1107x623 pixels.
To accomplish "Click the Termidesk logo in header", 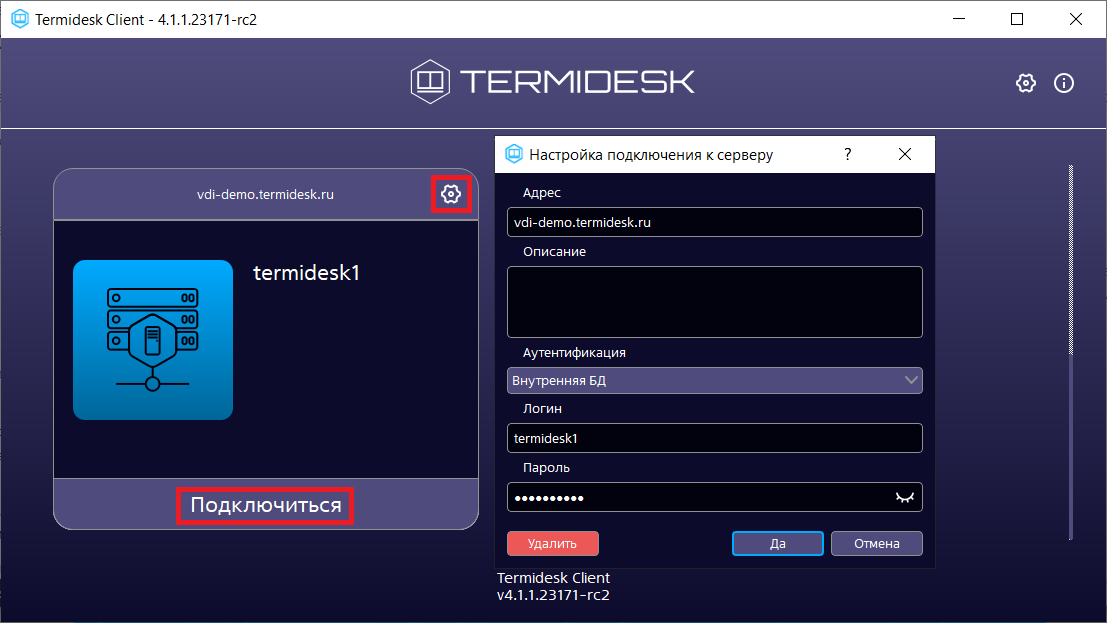I will click(x=552, y=81).
